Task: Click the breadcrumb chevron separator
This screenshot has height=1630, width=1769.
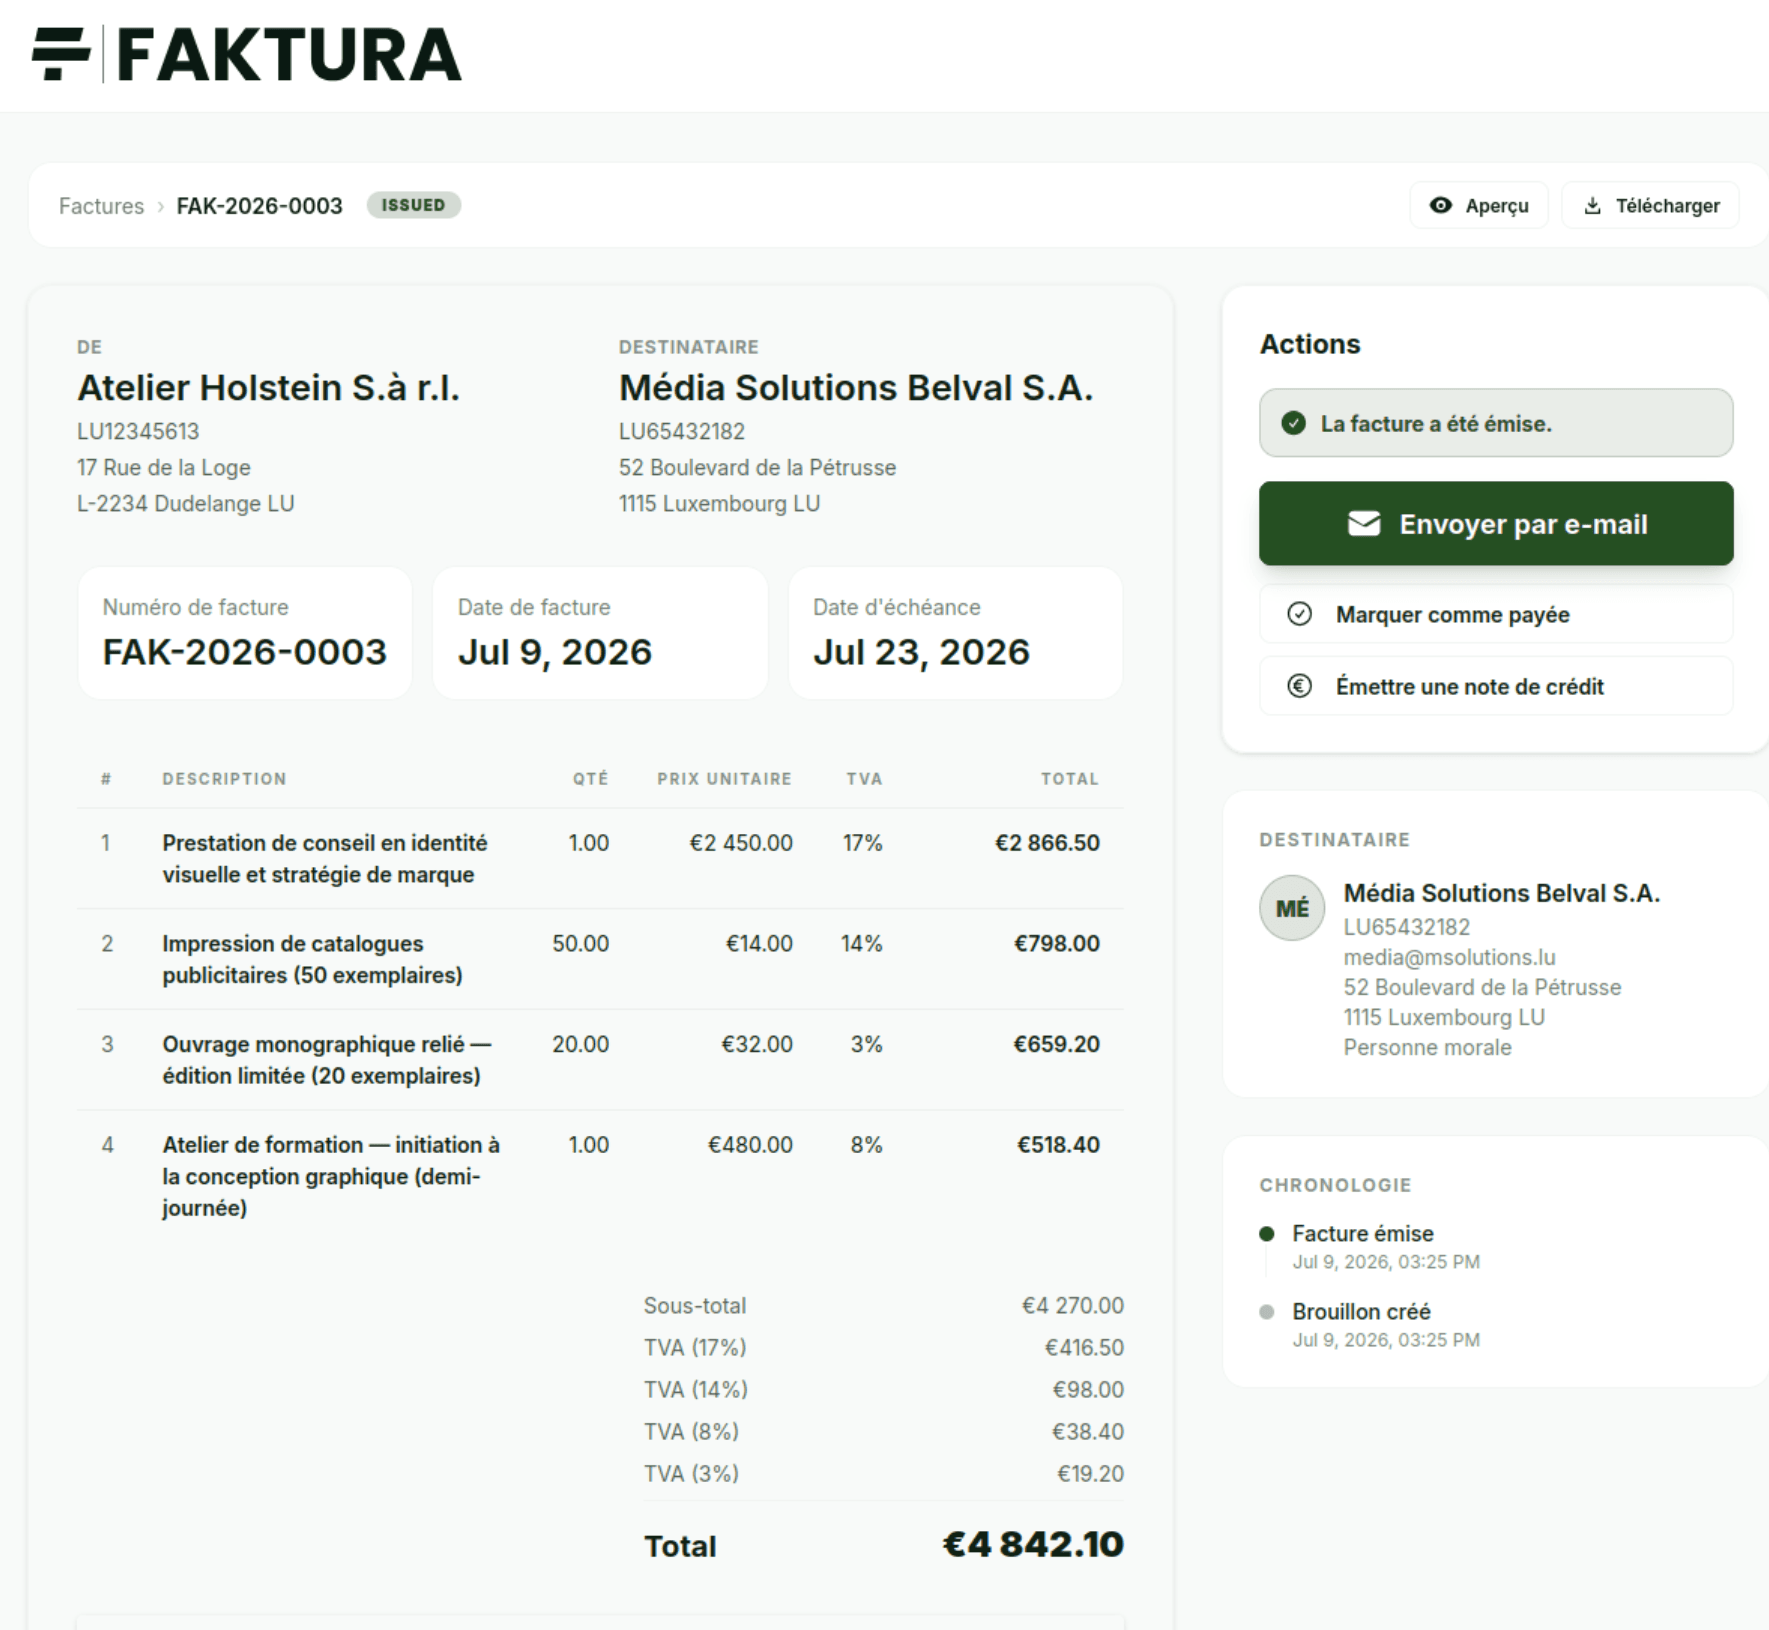Action: click(160, 206)
